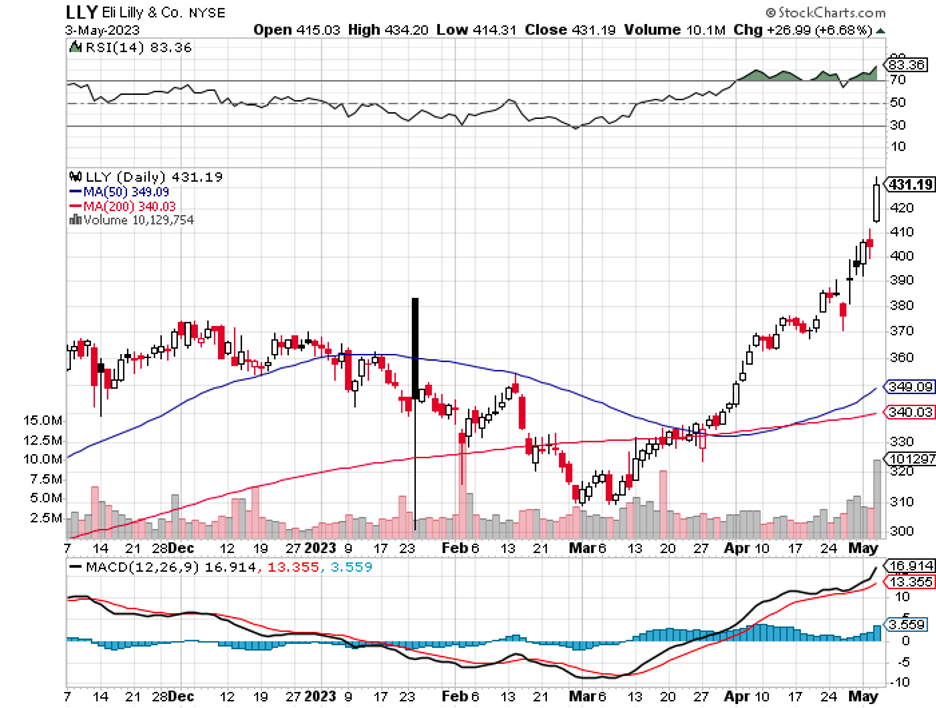Image resolution: width=936 pixels, height=708 pixels.
Task: Click the Volume 10,129,754 legend text
Action: point(138,220)
